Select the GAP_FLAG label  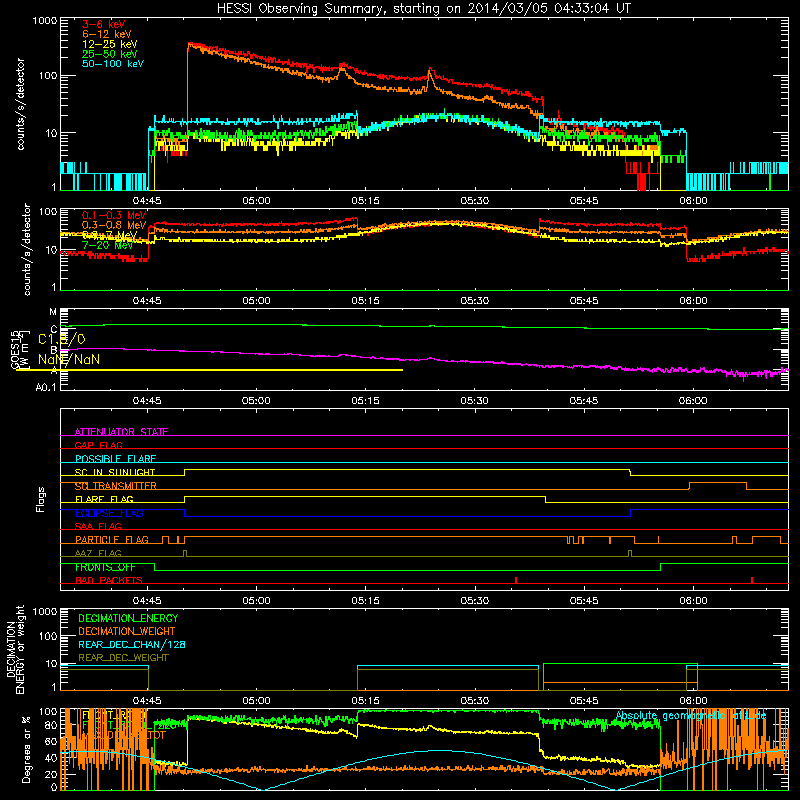coord(98,445)
